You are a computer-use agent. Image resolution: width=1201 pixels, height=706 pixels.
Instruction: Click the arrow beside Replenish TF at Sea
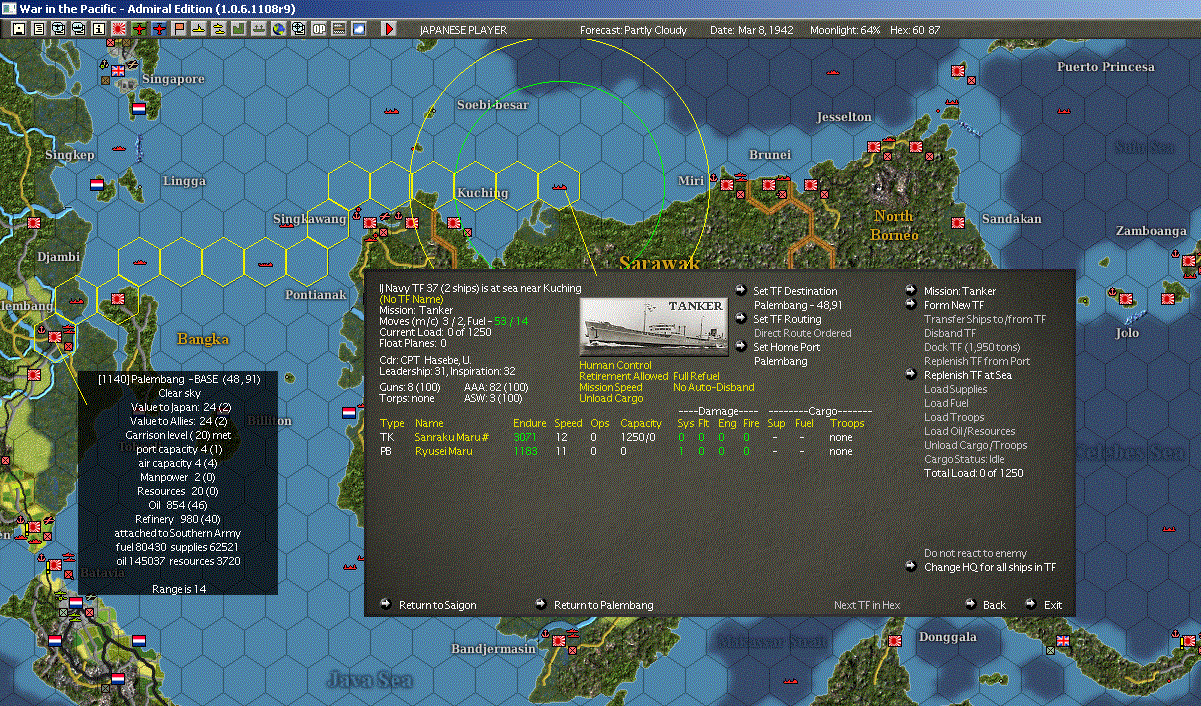911,375
